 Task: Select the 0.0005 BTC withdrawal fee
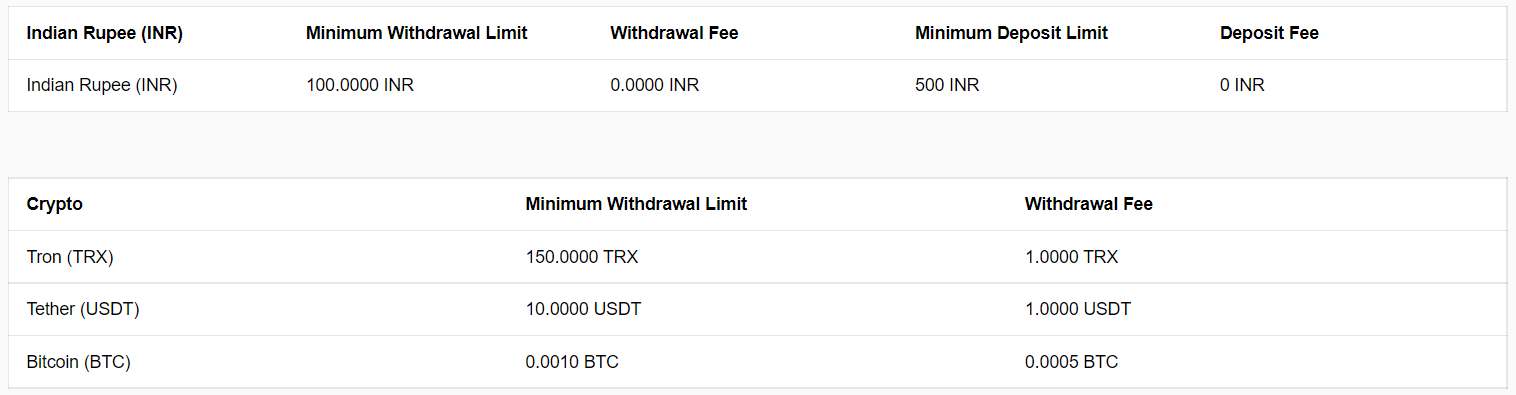tap(1072, 361)
